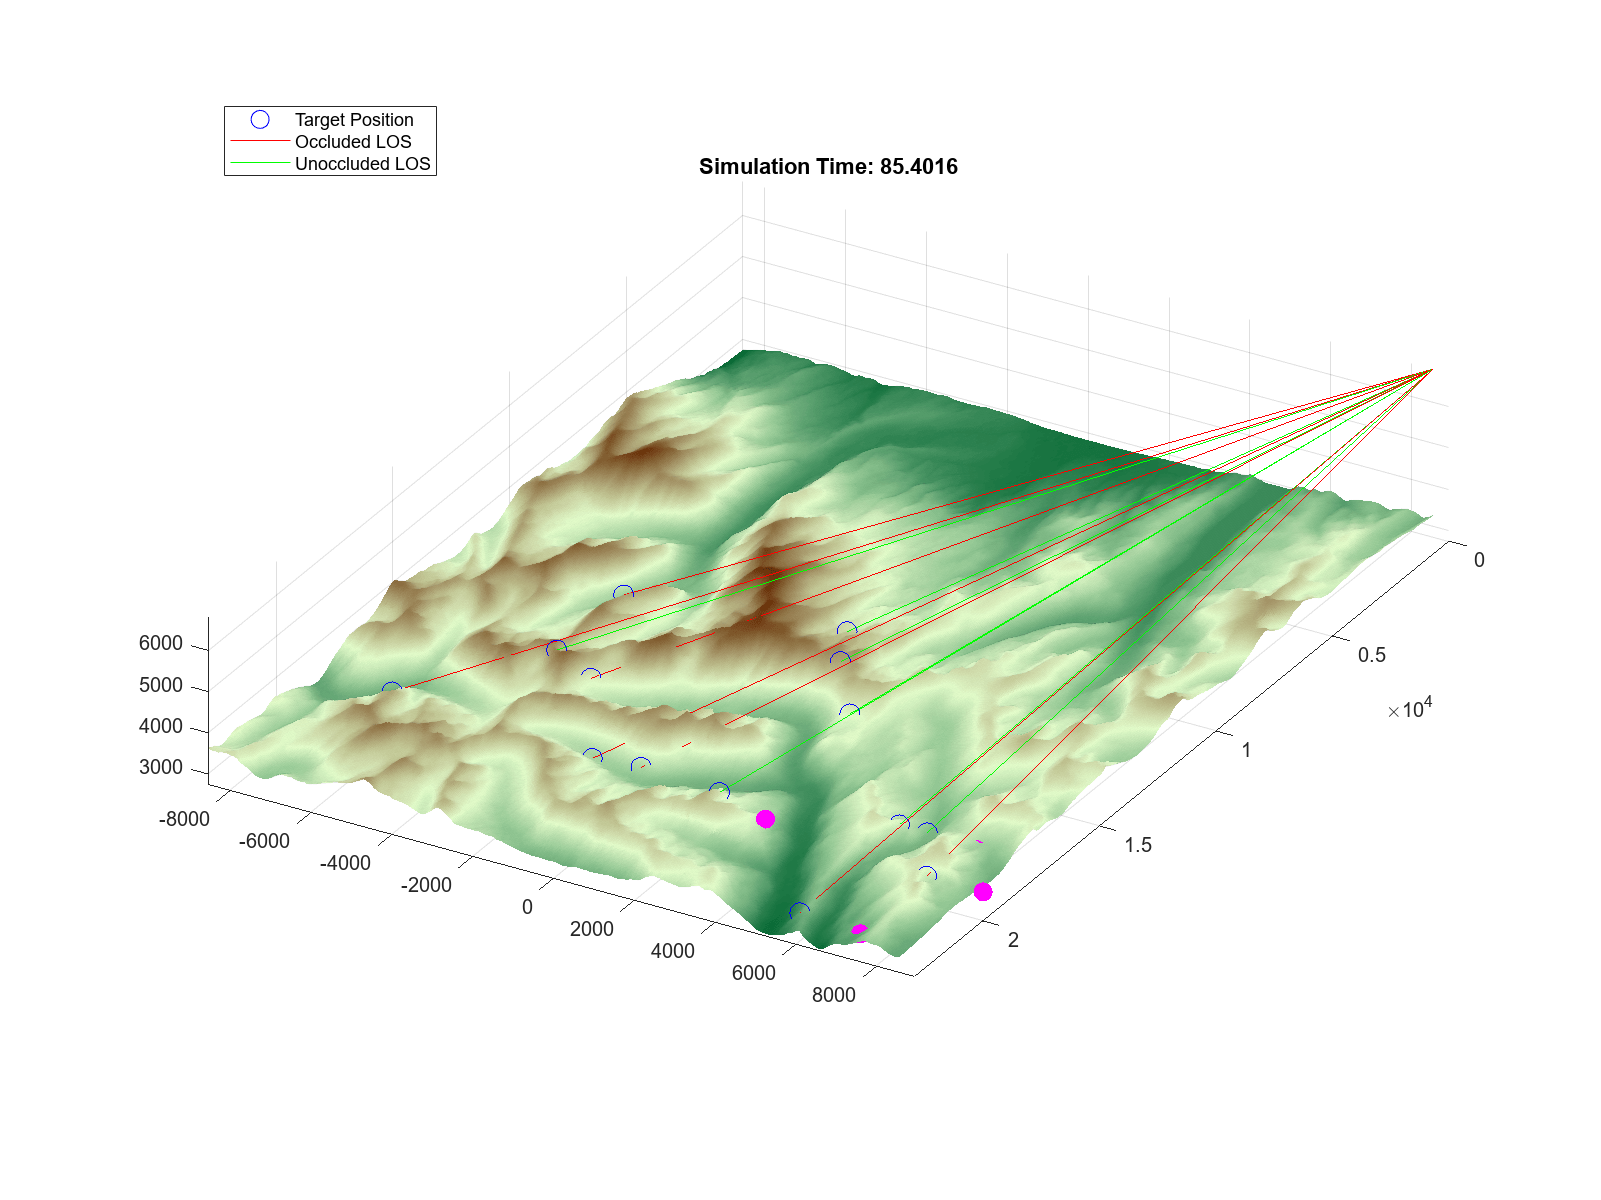1601x1200 pixels.
Task: Click the title "Simulation Time: 85.4016"
Action: [828, 167]
